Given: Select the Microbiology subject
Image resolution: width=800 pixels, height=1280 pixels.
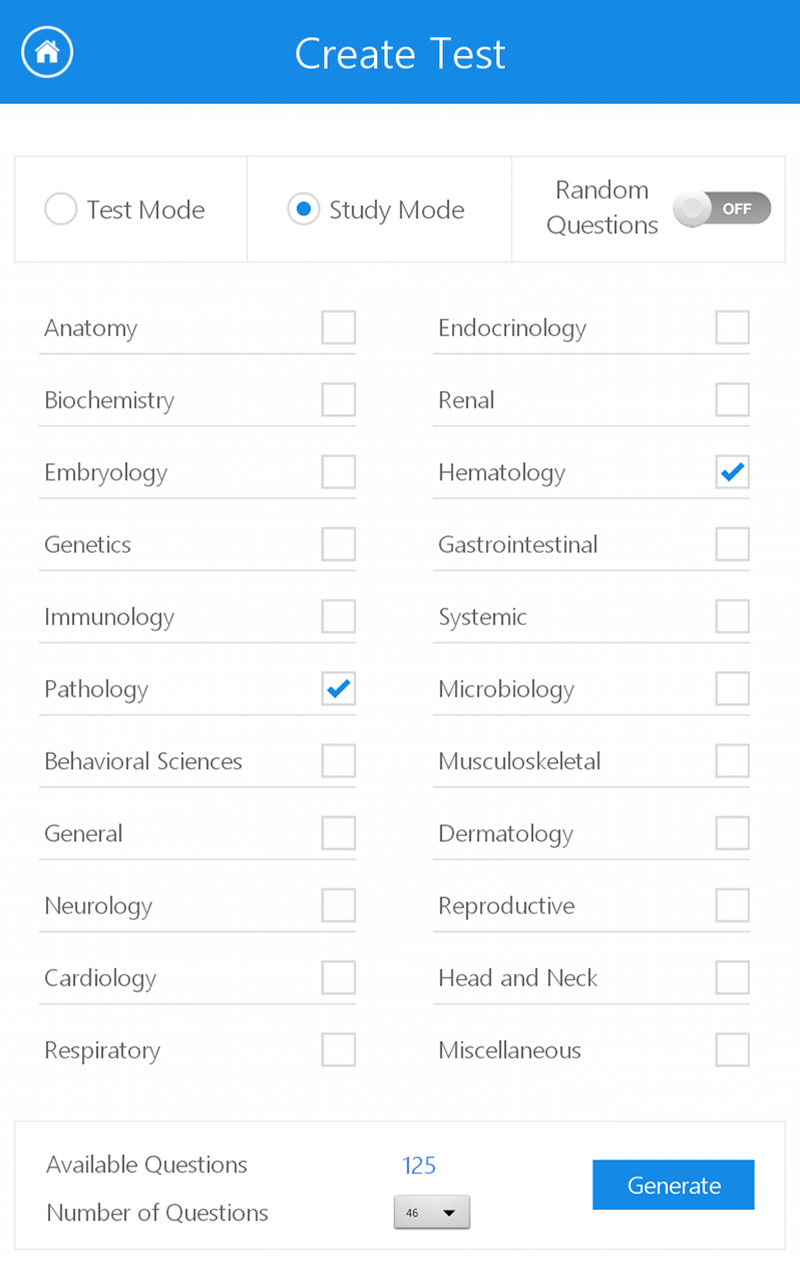Looking at the screenshot, I should [733, 689].
